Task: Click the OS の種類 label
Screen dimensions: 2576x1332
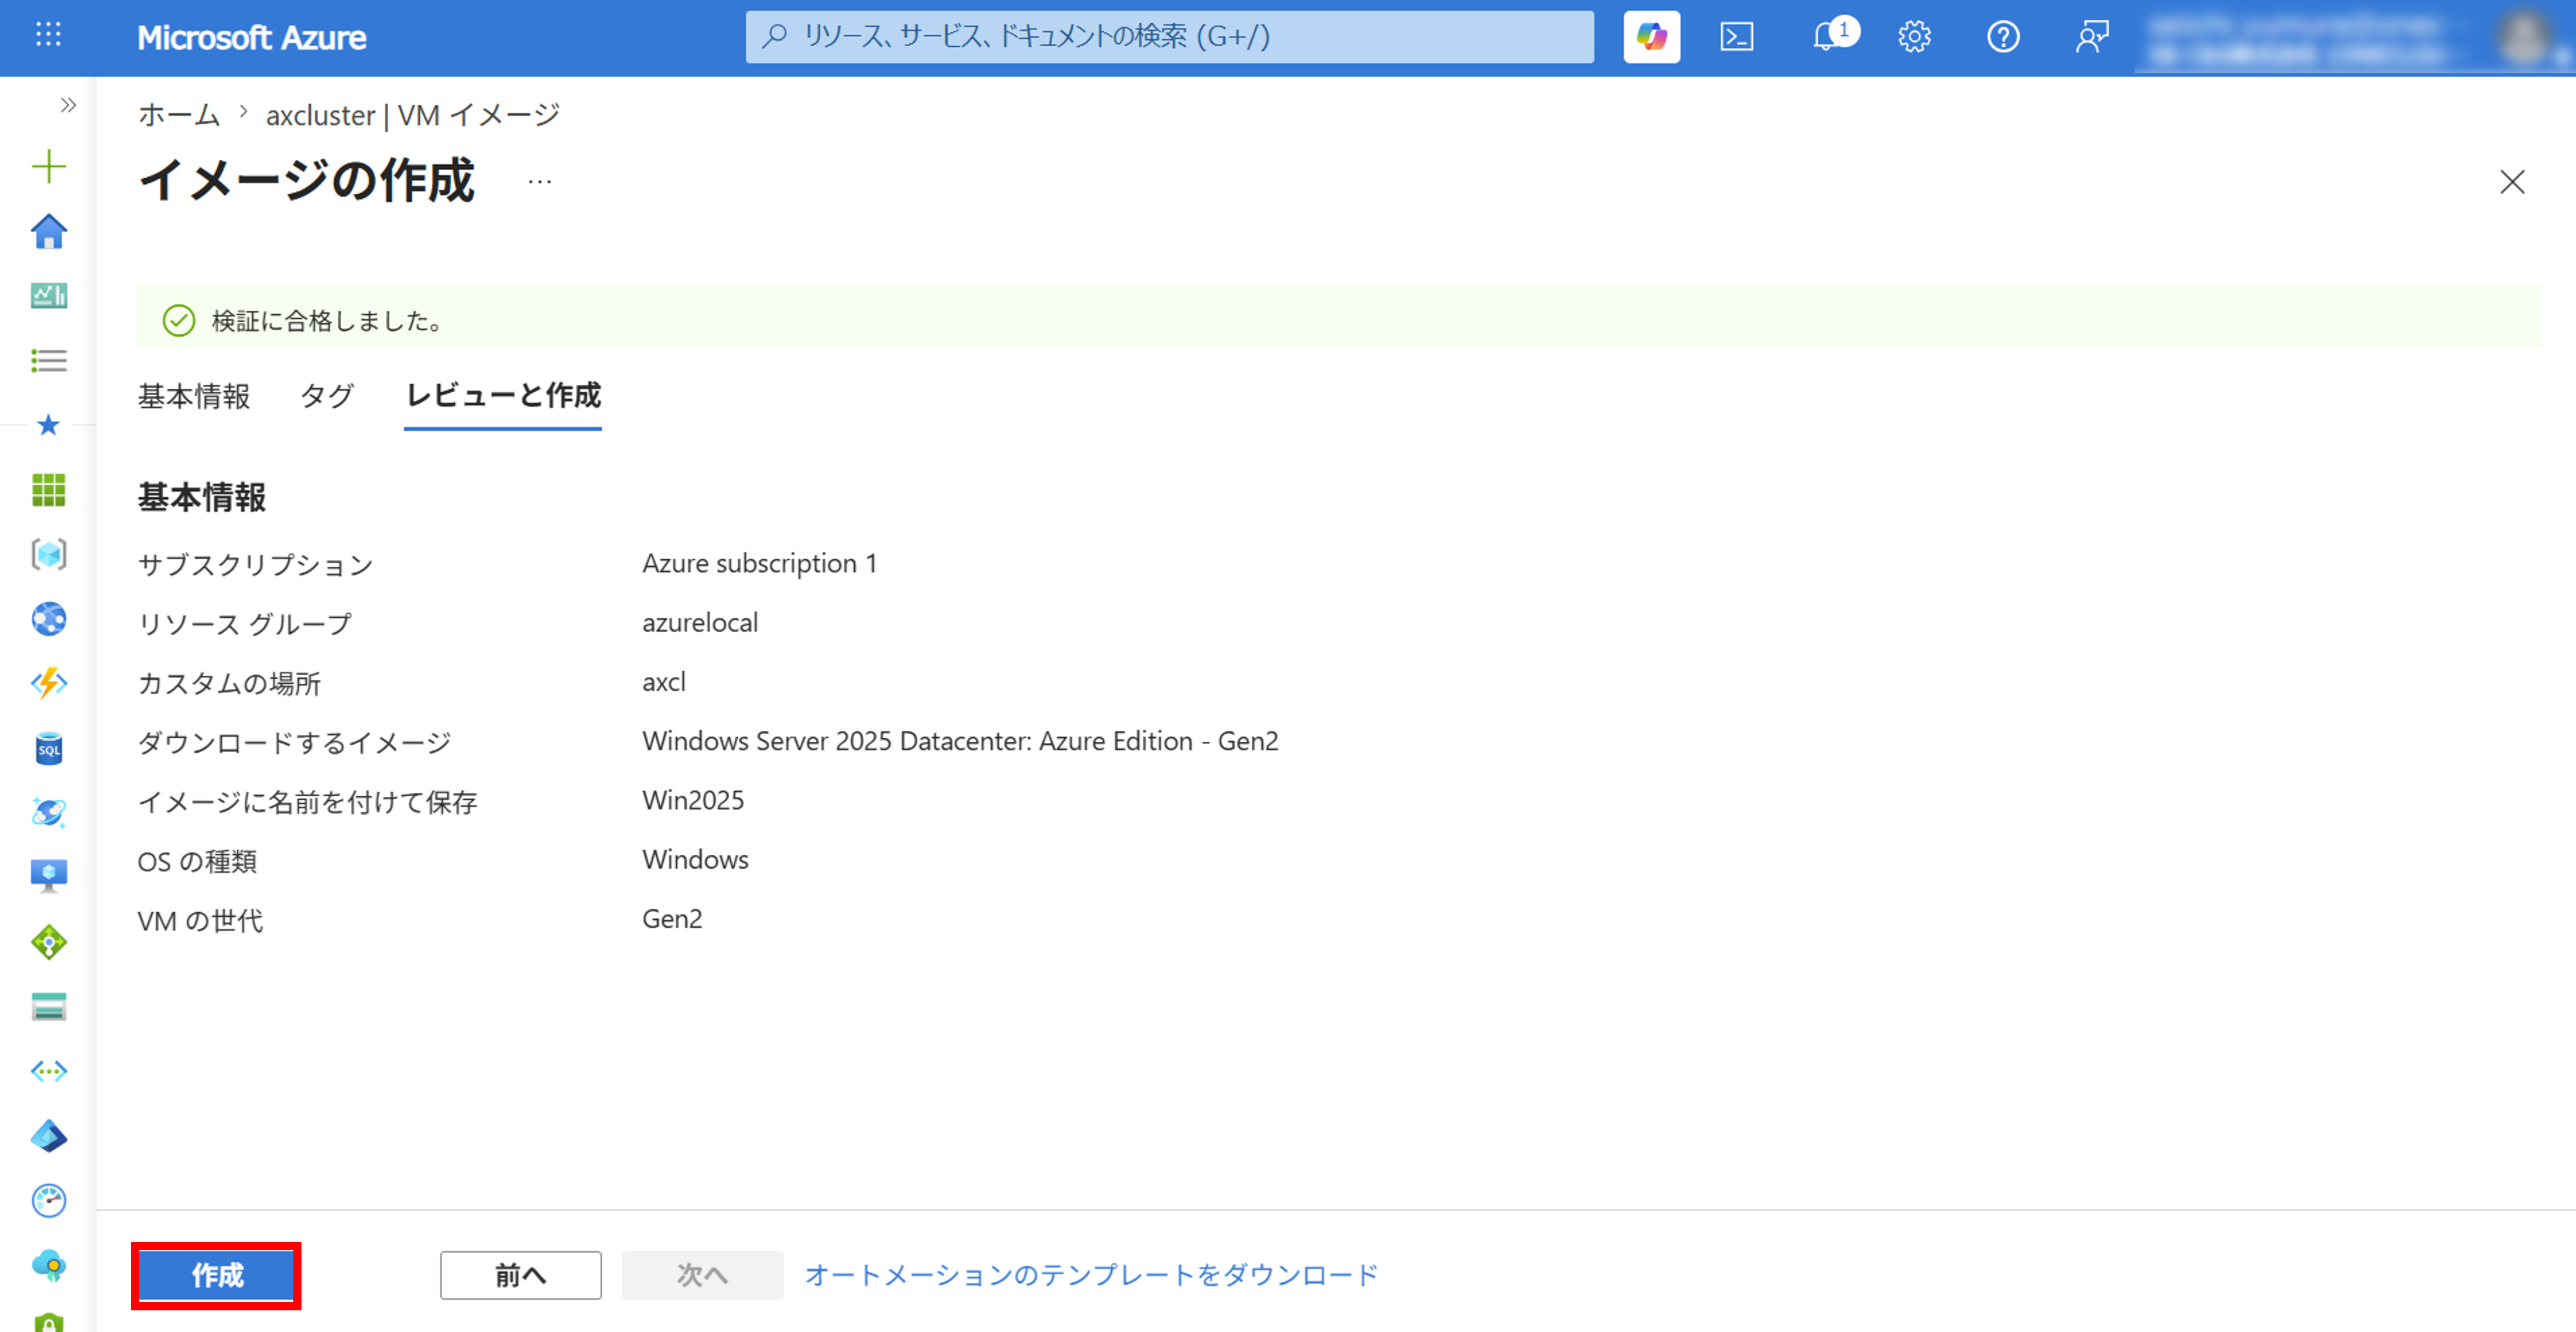Action: [x=198, y=861]
